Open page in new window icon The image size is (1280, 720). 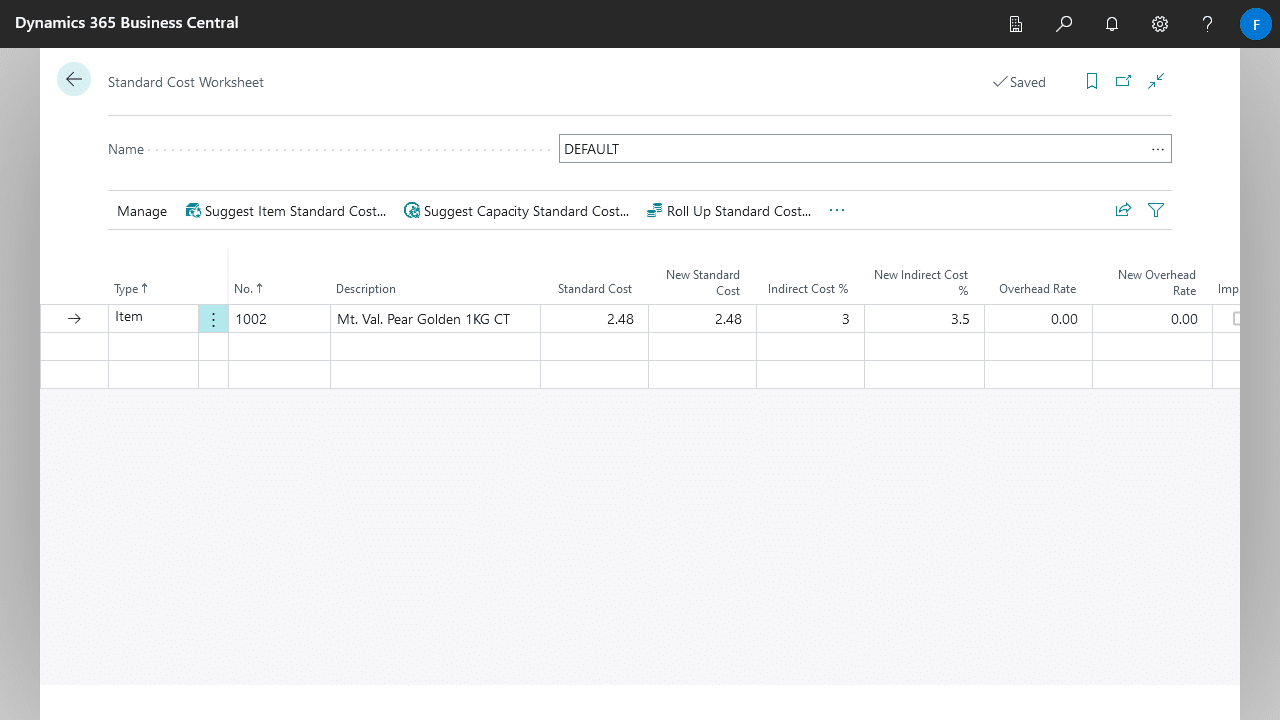[x=1124, y=82]
